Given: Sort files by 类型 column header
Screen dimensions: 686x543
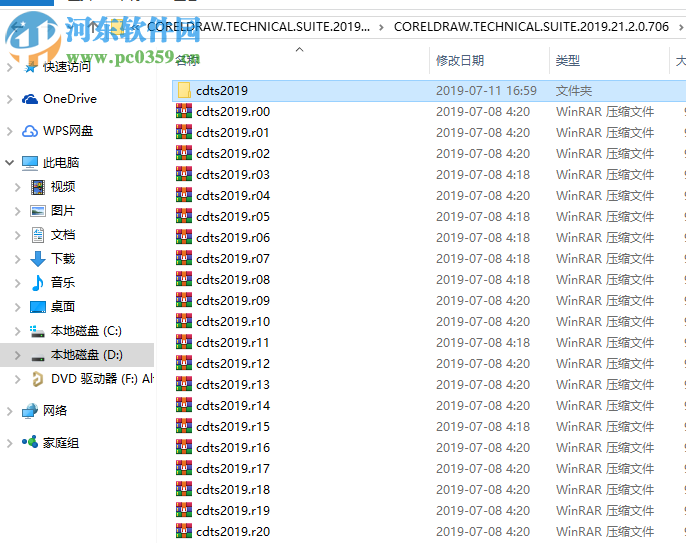Looking at the screenshot, I should (x=567, y=60).
